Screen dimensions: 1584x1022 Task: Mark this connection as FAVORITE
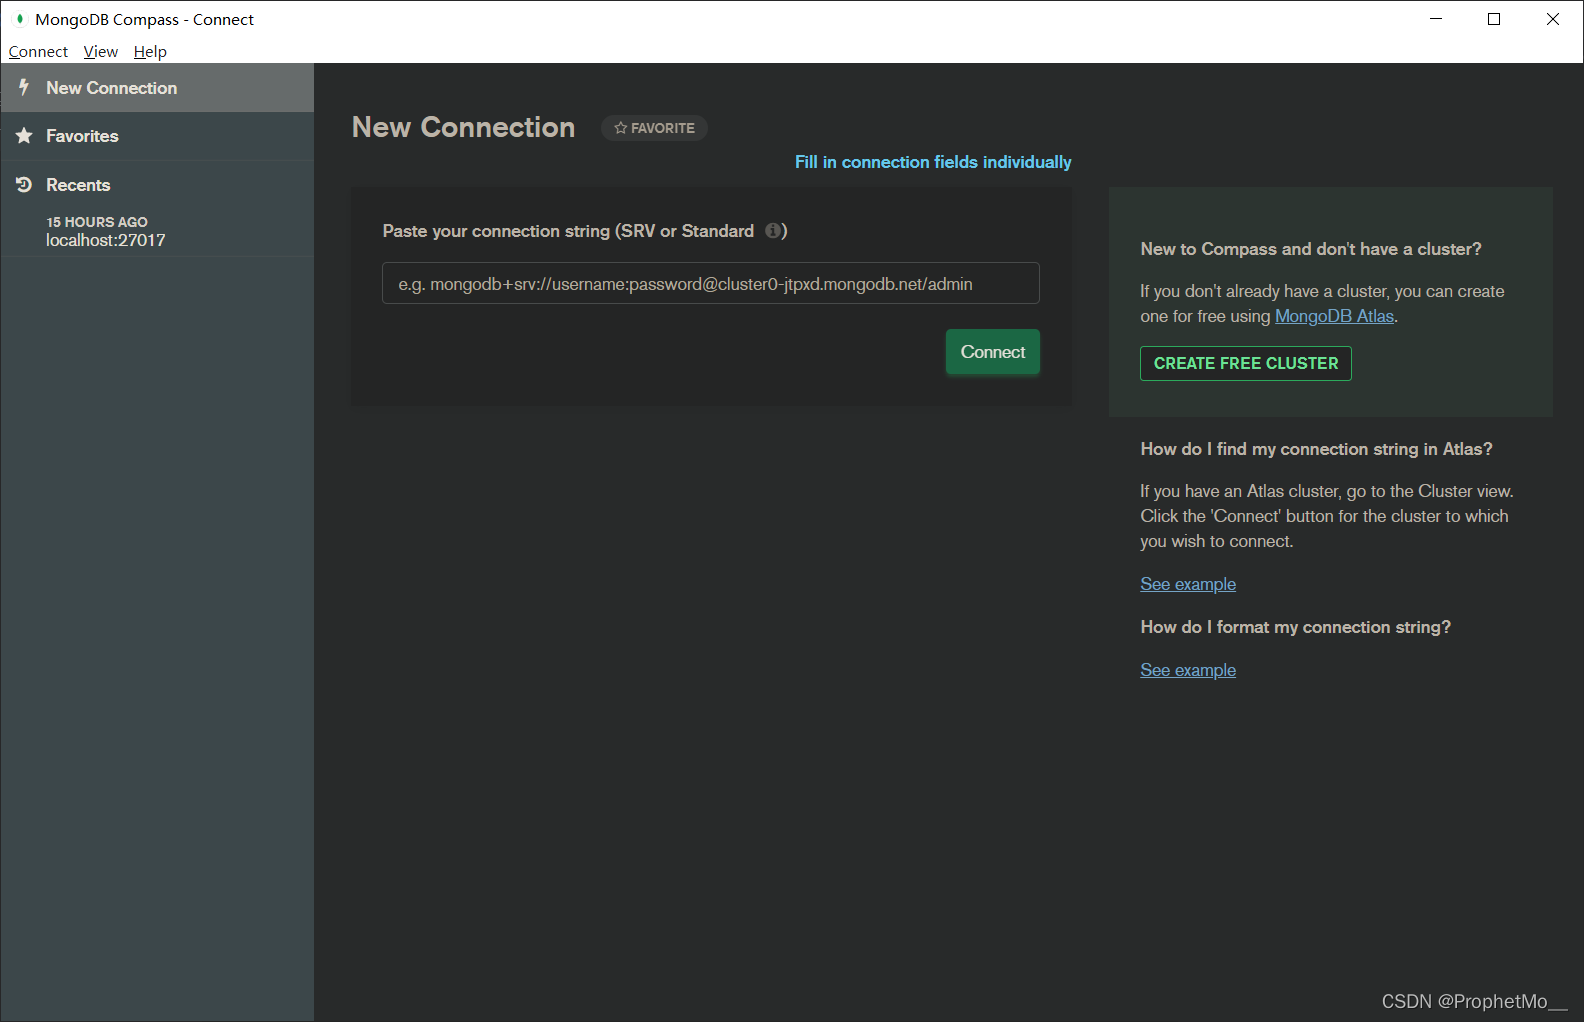coord(654,128)
